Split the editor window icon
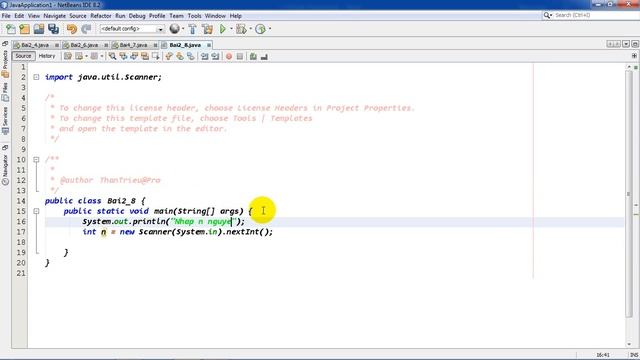Screen dimensions: 640x360 pos(634,56)
